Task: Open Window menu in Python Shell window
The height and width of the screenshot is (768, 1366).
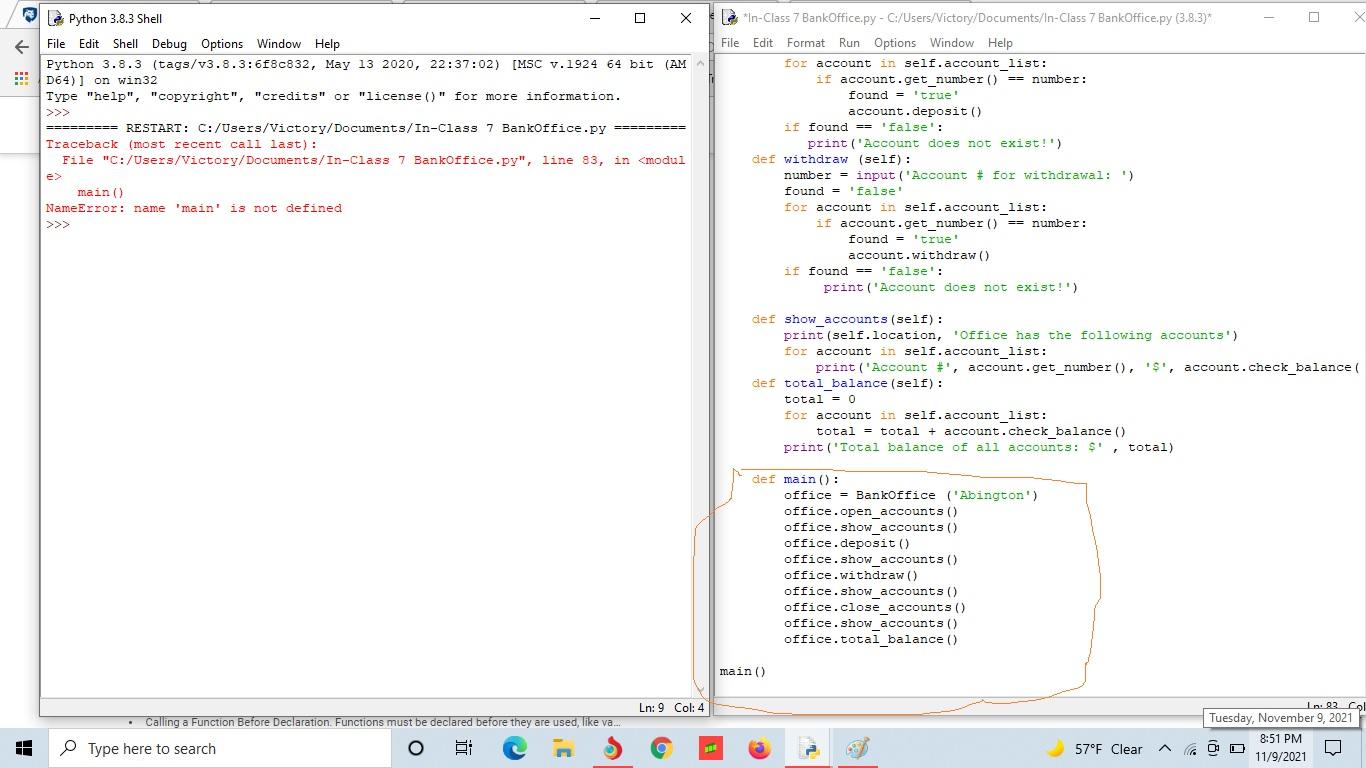Action: tap(279, 44)
